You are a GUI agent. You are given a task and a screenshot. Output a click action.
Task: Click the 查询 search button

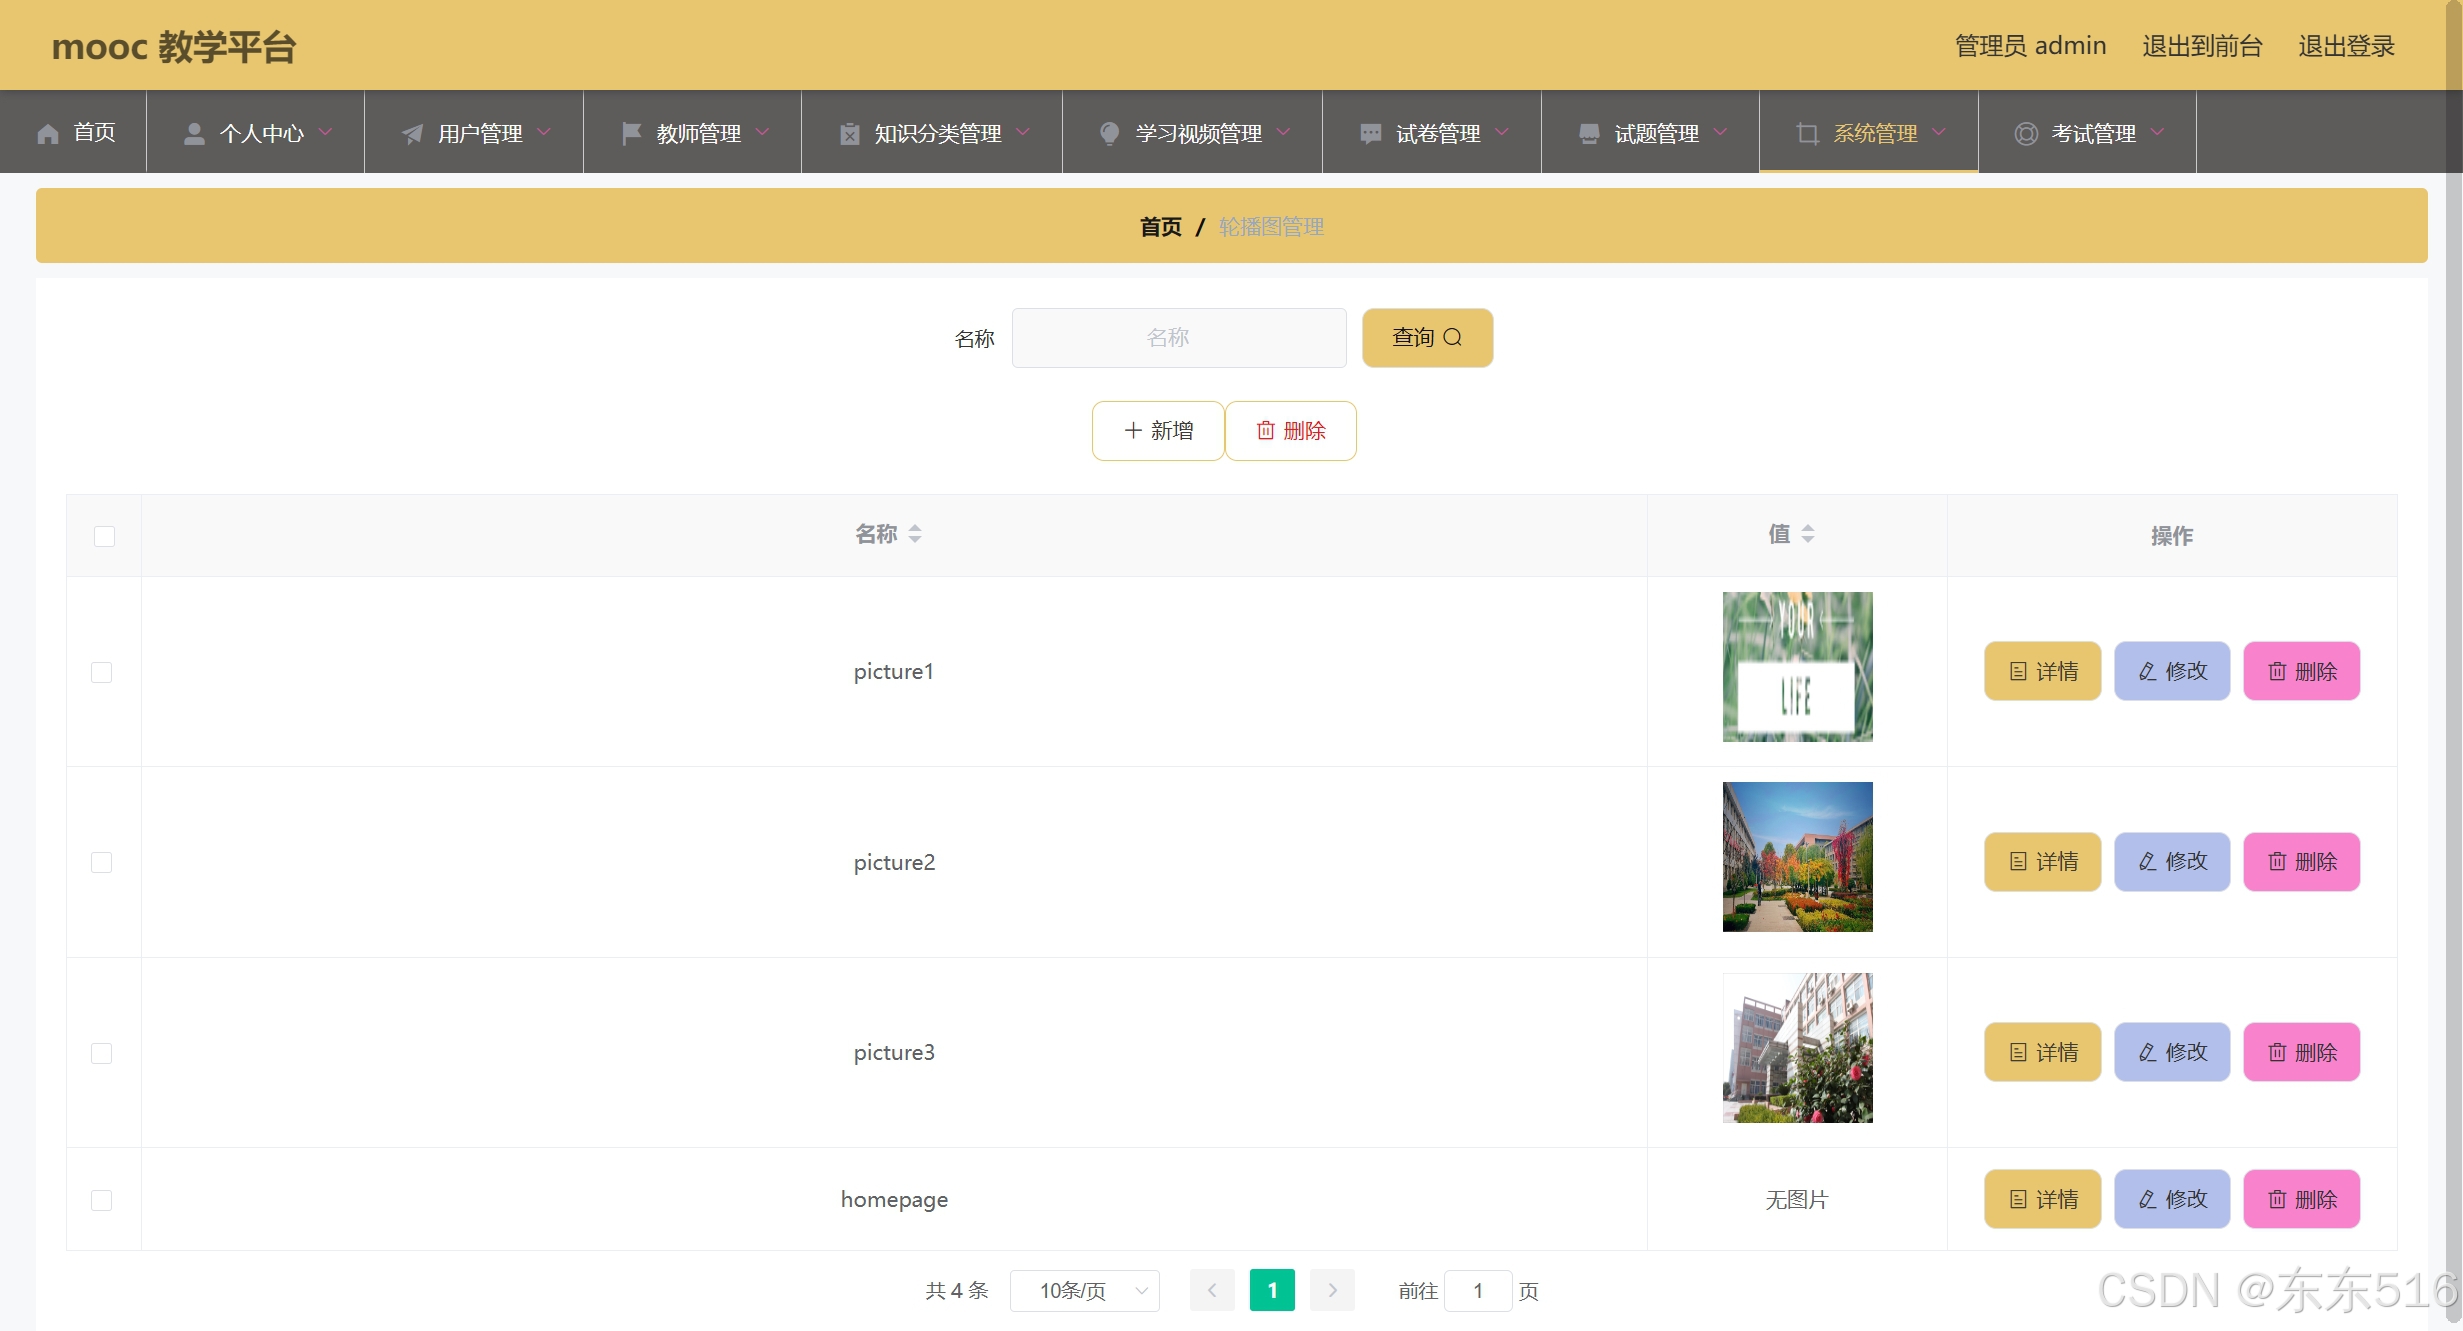(x=1427, y=338)
